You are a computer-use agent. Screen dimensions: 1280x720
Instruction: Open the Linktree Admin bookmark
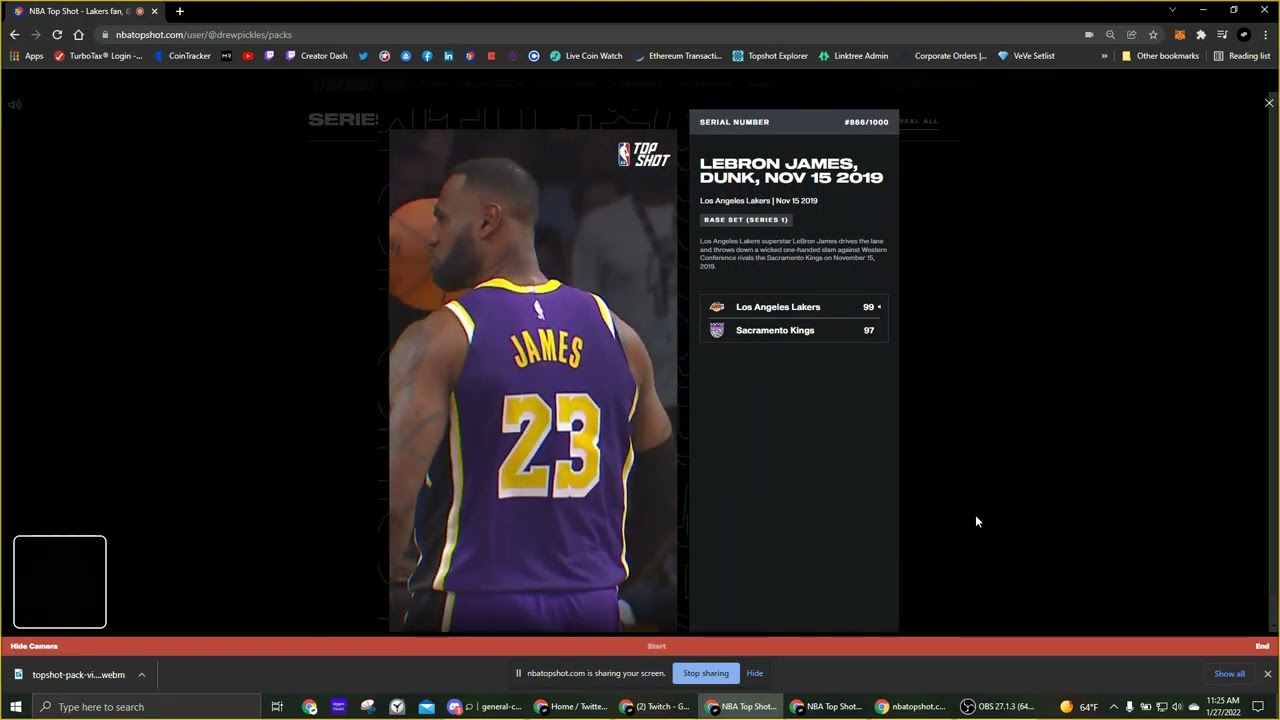[853, 56]
